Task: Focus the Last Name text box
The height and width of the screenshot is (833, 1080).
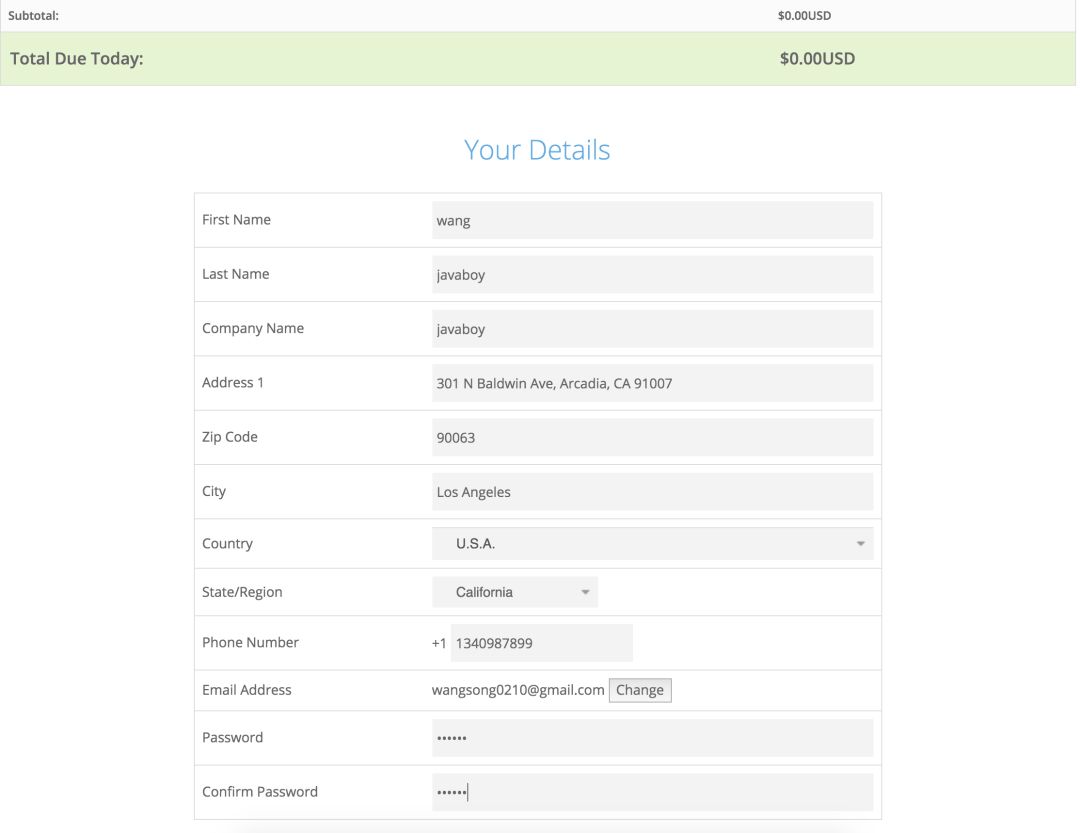Action: [x=652, y=274]
